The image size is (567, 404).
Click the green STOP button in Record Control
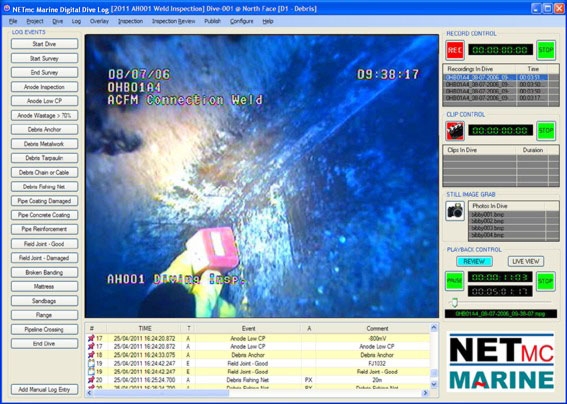pos(546,50)
